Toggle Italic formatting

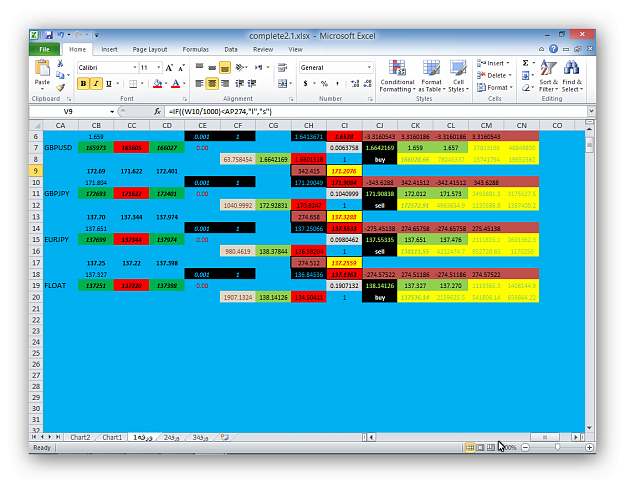pos(96,84)
